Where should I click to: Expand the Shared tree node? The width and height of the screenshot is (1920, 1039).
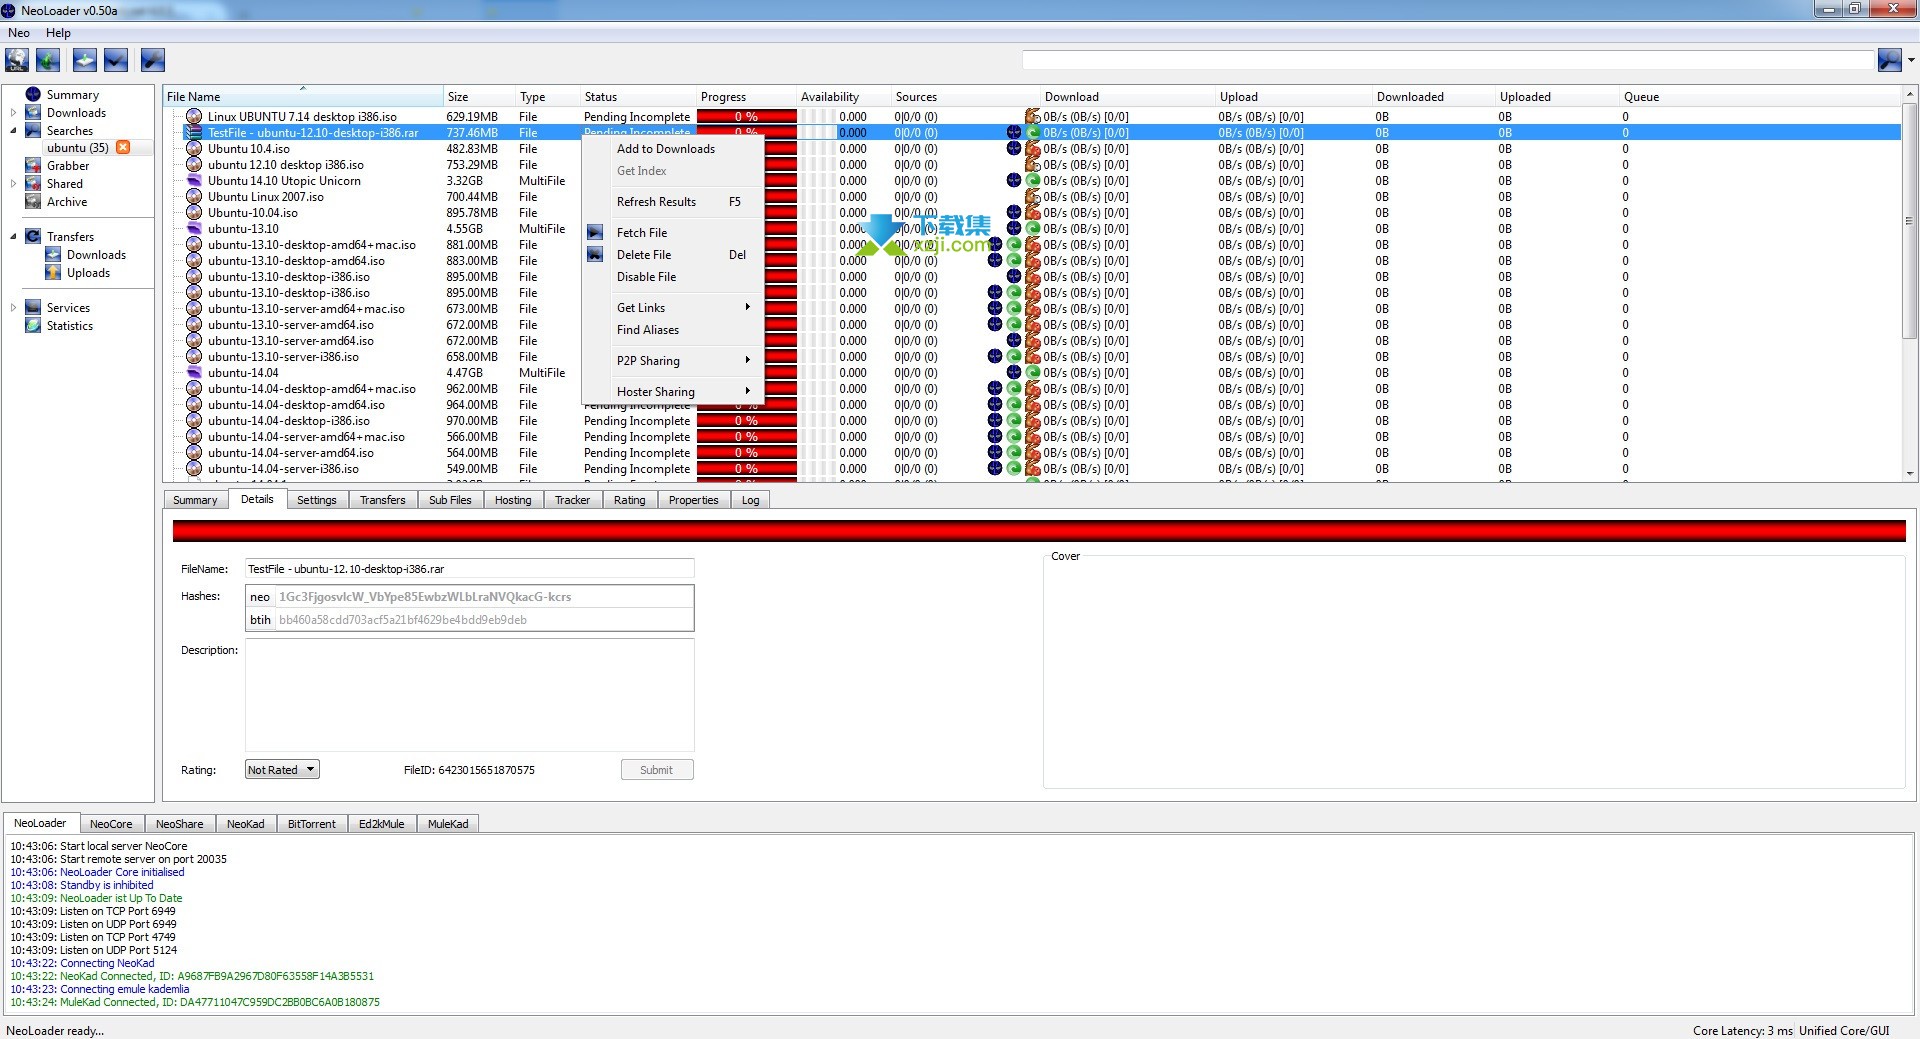(13, 184)
